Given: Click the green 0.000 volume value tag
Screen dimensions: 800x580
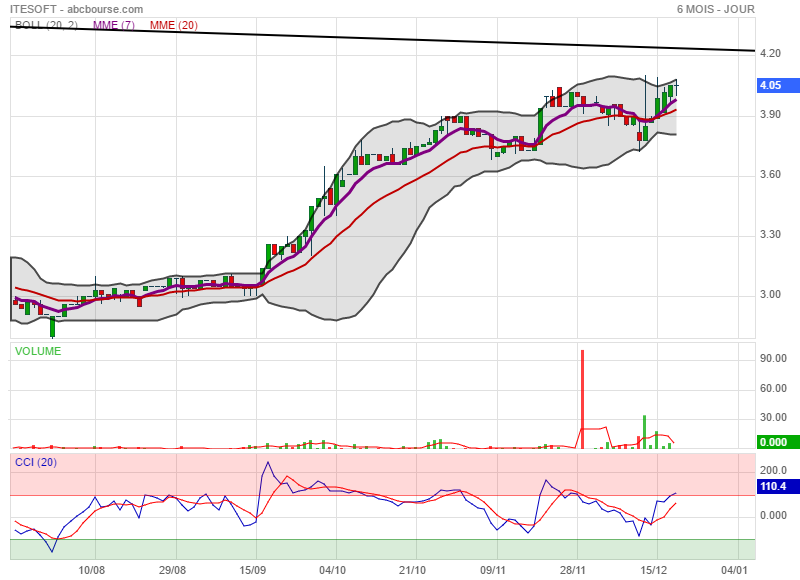Looking at the screenshot, I should pyautogui.click(x=778, y=442).
